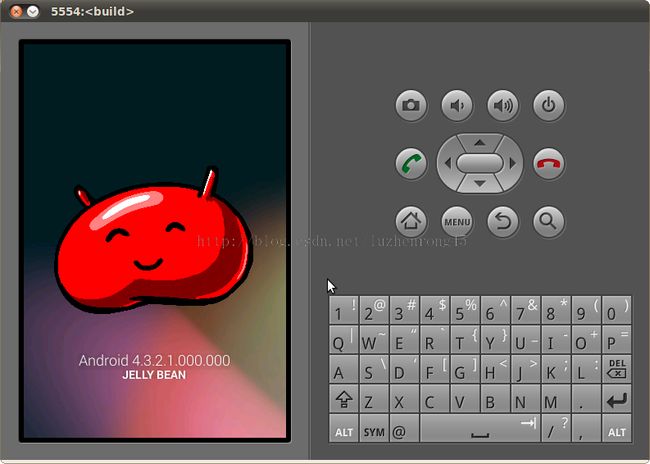Screen dimensions: 650x464
Task: Click the emulator MENU button
Action: click(457, 222)
